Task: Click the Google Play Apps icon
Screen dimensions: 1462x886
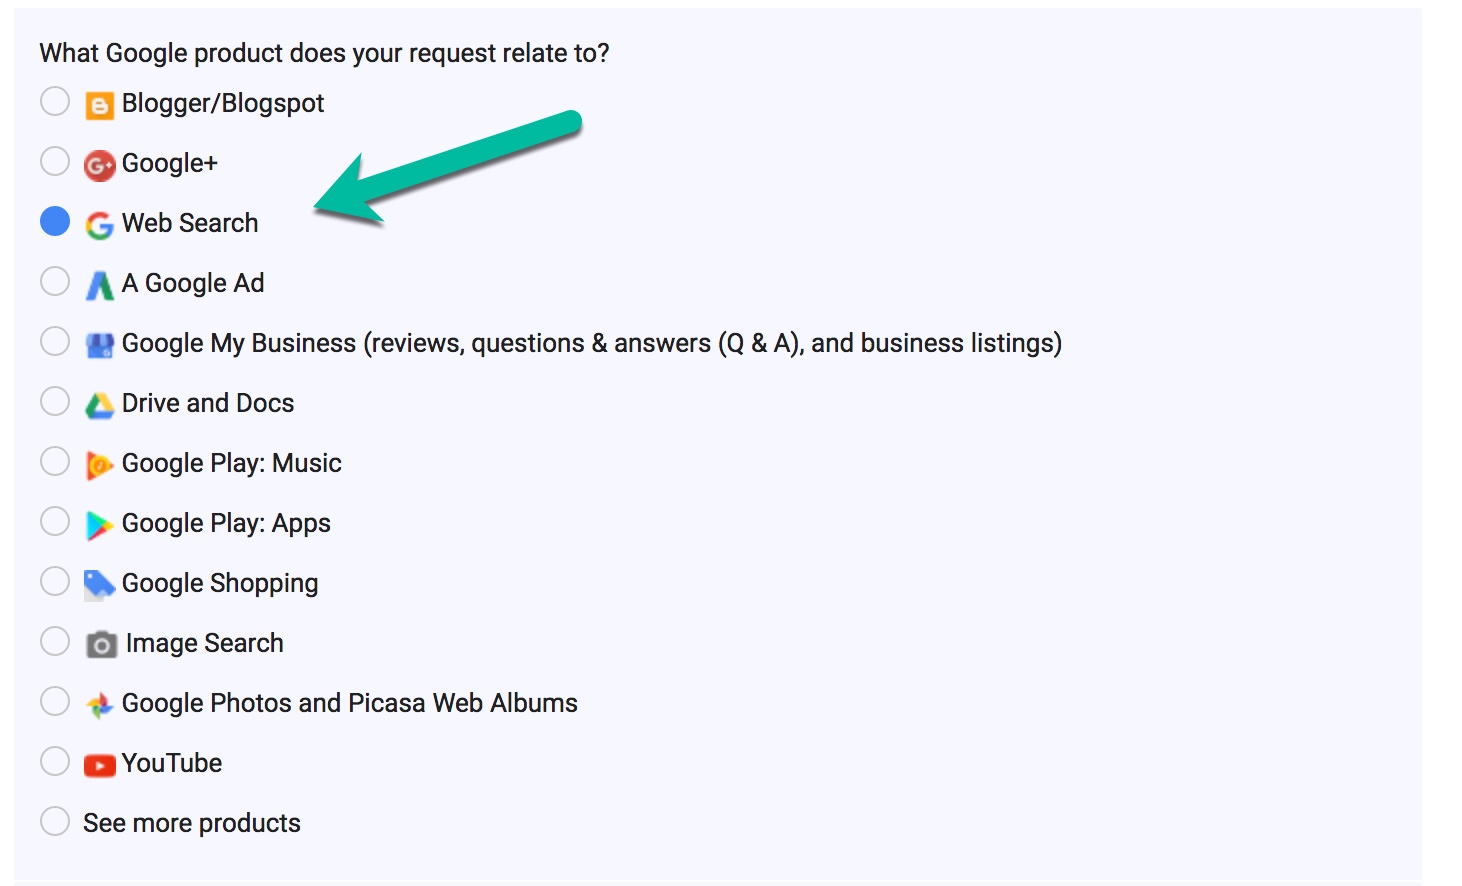Action: click(x=98, y=523)
